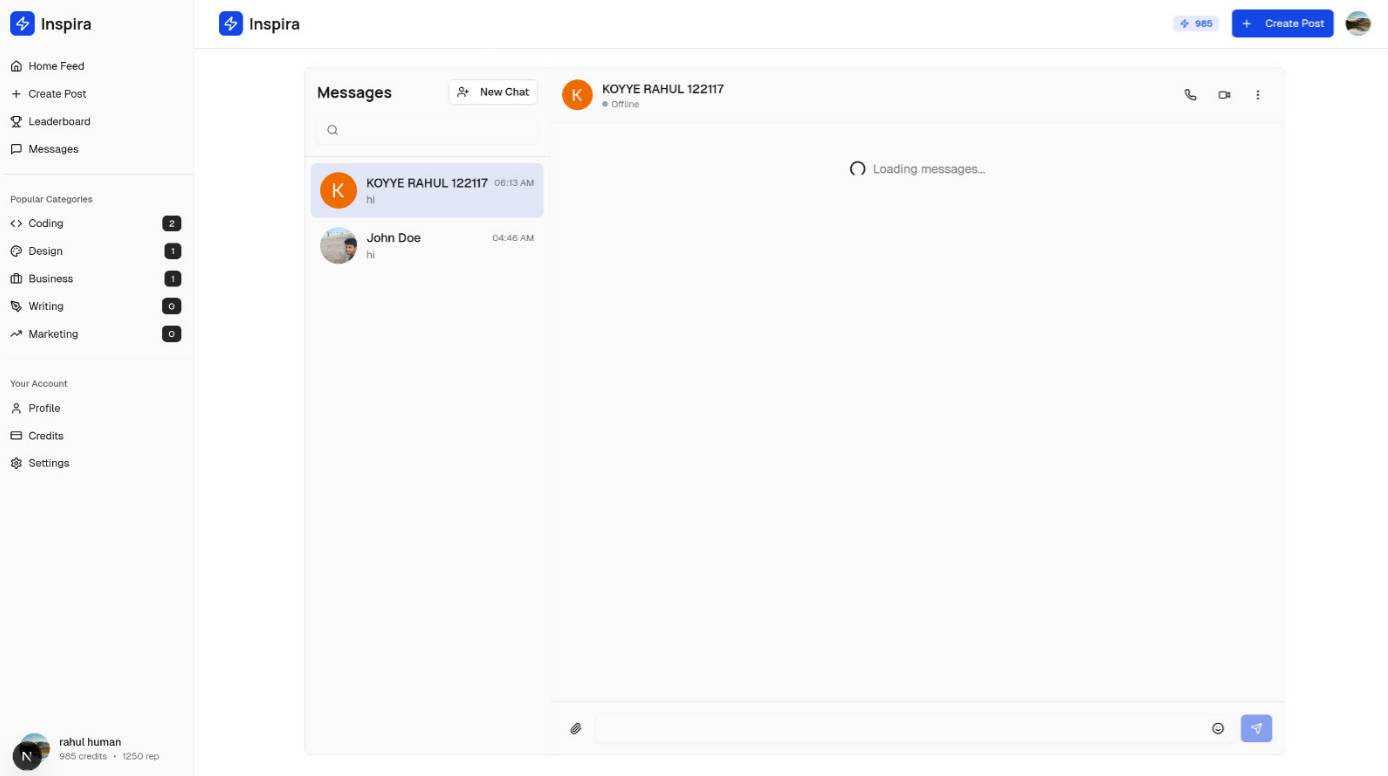Click the Inspira lightning logo in the sidebar
This screenshot has height=776, width=1388.
[x=22, y=24]
